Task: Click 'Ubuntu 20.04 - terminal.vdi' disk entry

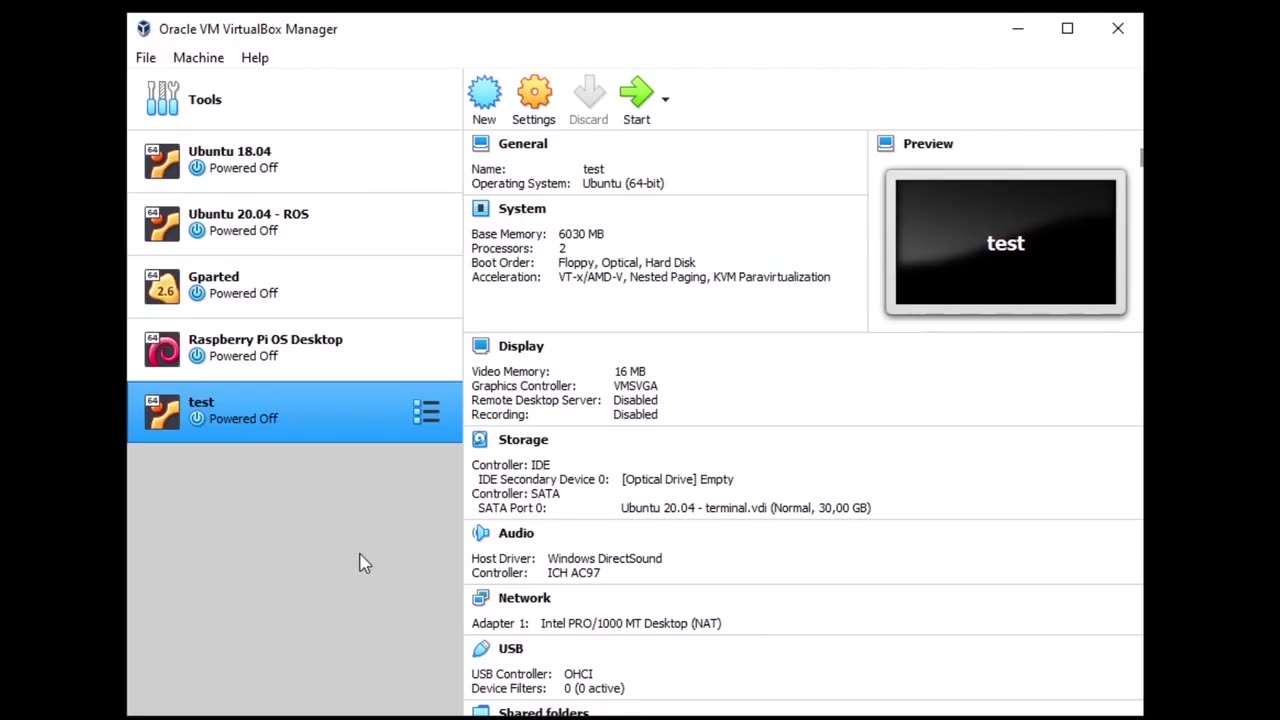Action: pyautogui.click(x=746, y=508)
